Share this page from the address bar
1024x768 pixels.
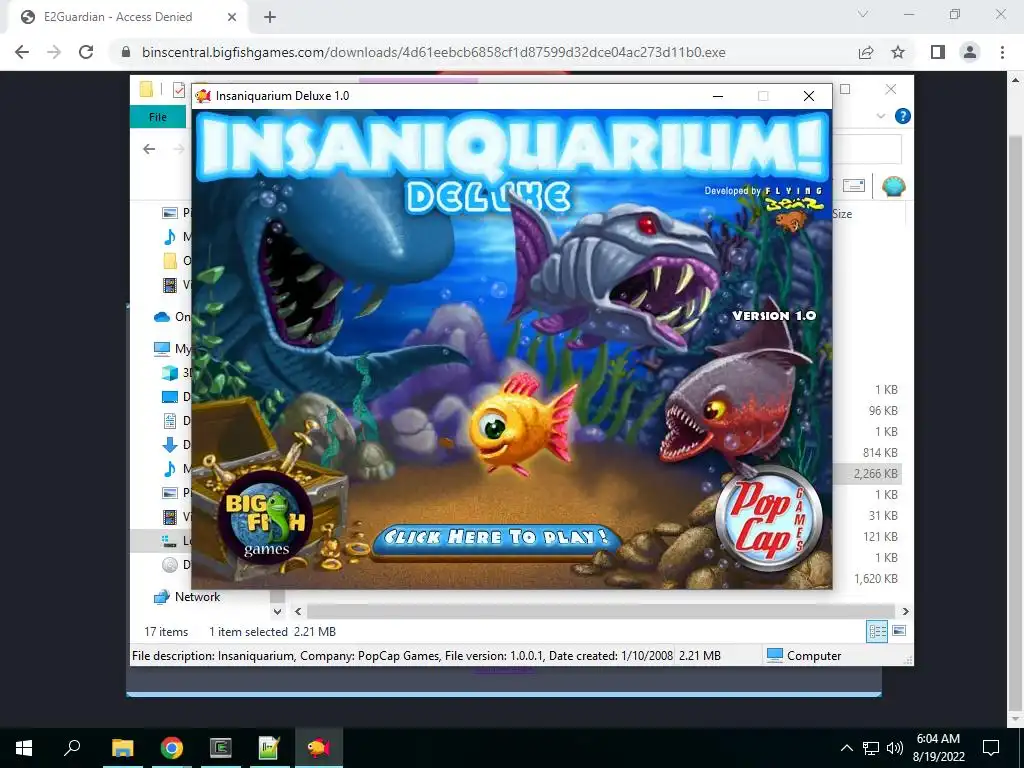(866, 52)
